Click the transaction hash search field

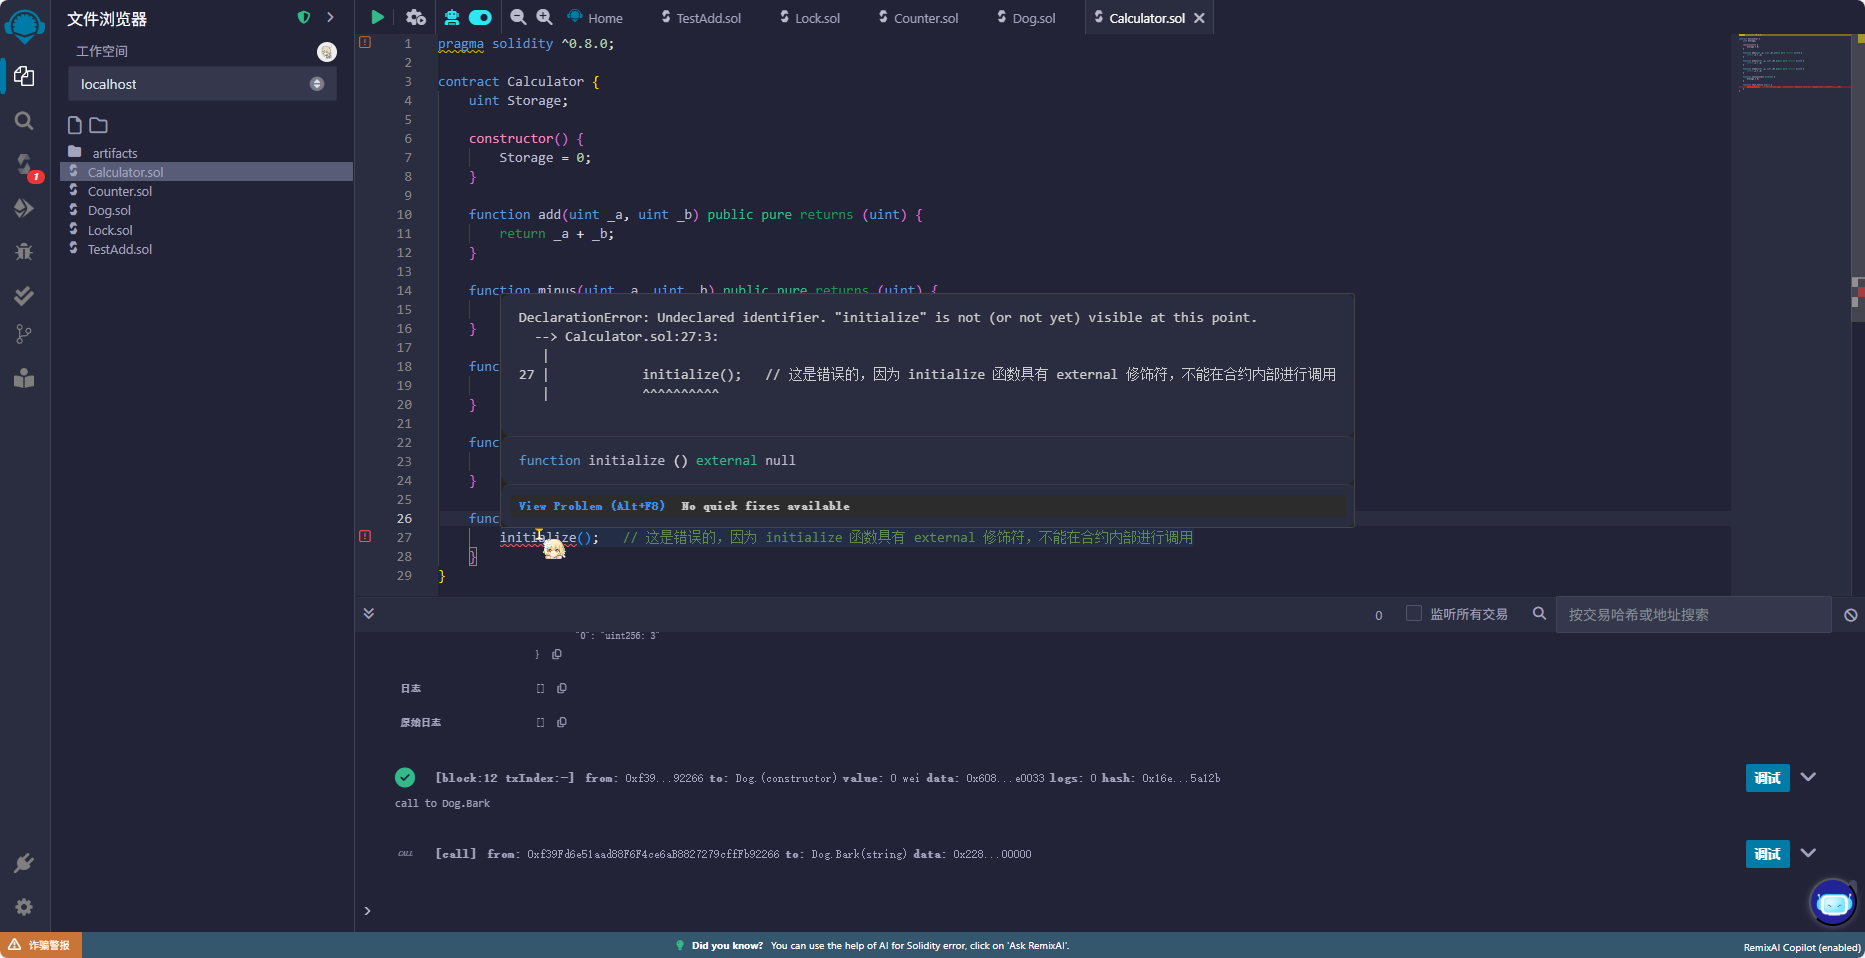coord(1692,615)
